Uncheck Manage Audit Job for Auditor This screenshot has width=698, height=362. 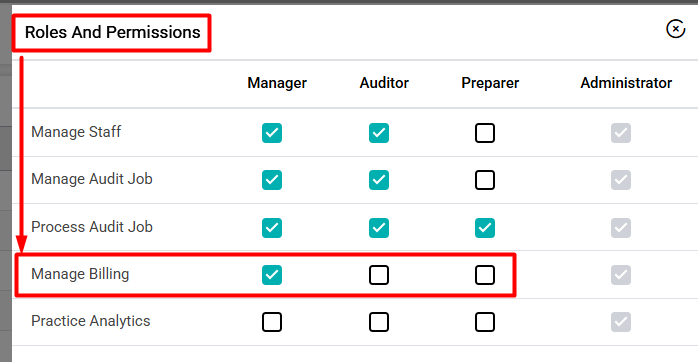click(x=379, y=180)
